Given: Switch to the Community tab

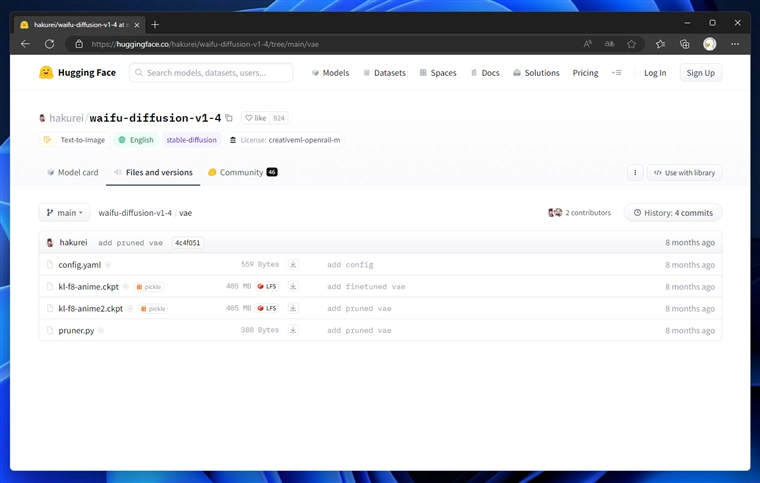Looking at the screenshot, I should click(x=242, y=172).
